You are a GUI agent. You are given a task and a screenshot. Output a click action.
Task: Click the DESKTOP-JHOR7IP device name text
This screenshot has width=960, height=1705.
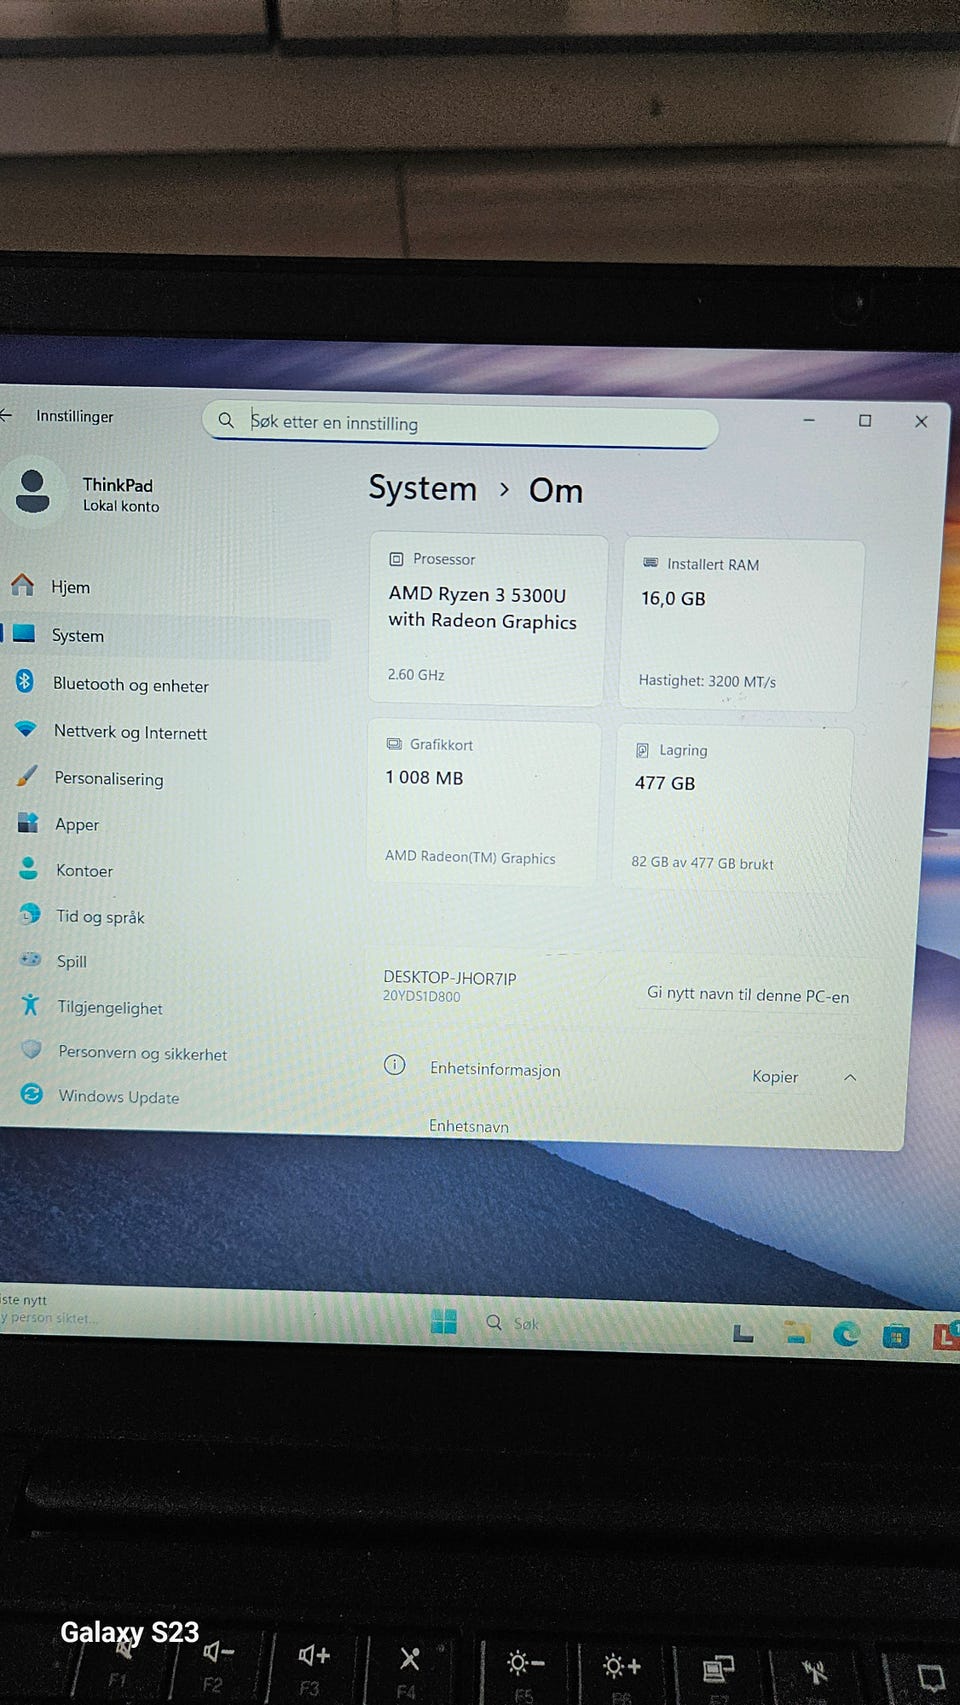(450, 978)
